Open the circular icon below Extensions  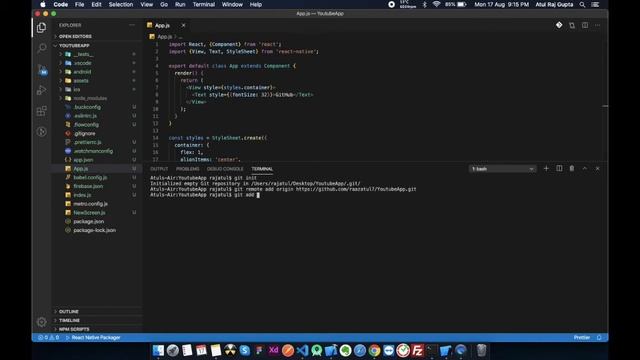(41, 132)
